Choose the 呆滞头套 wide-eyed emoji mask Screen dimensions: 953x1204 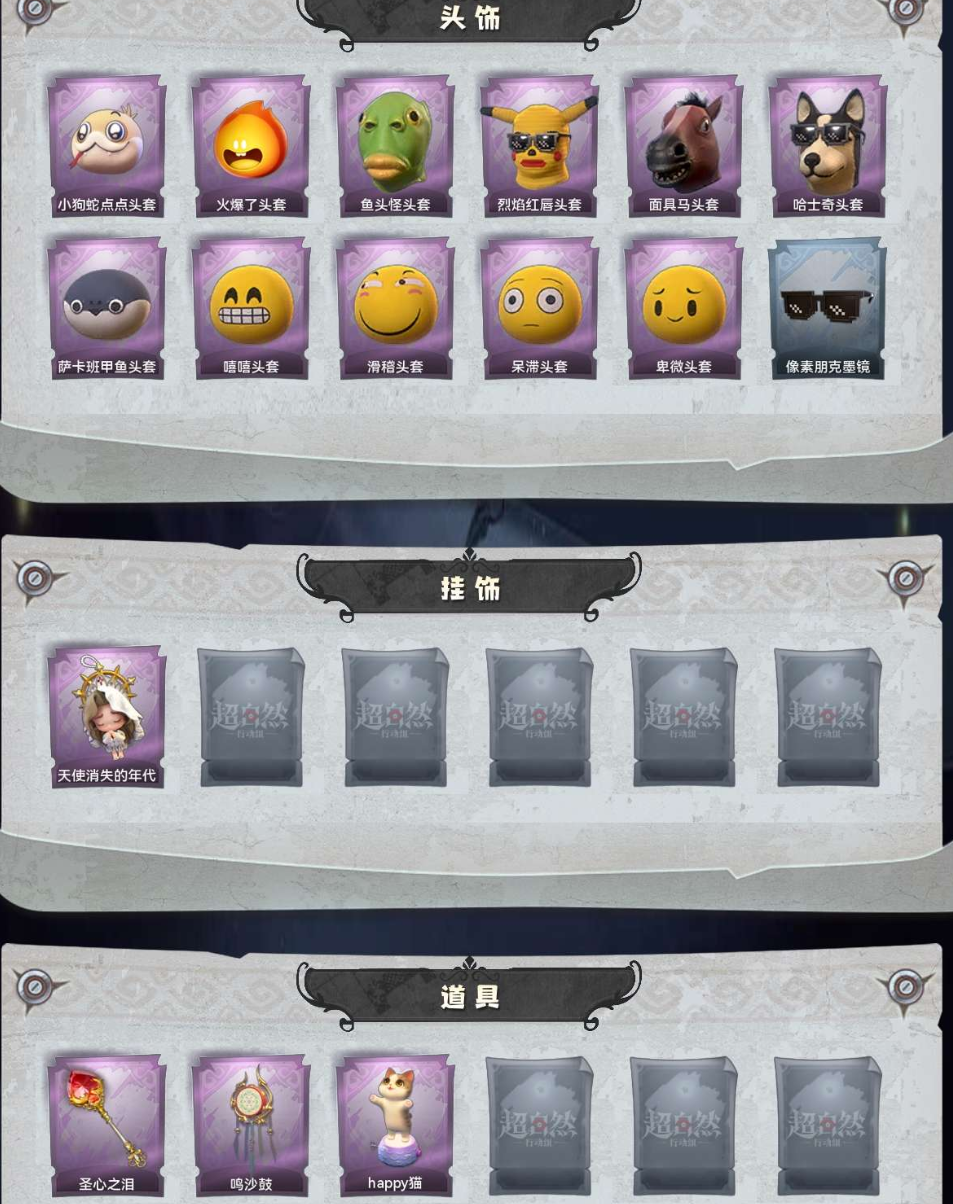pyautogui.click(x=539, y=309)
